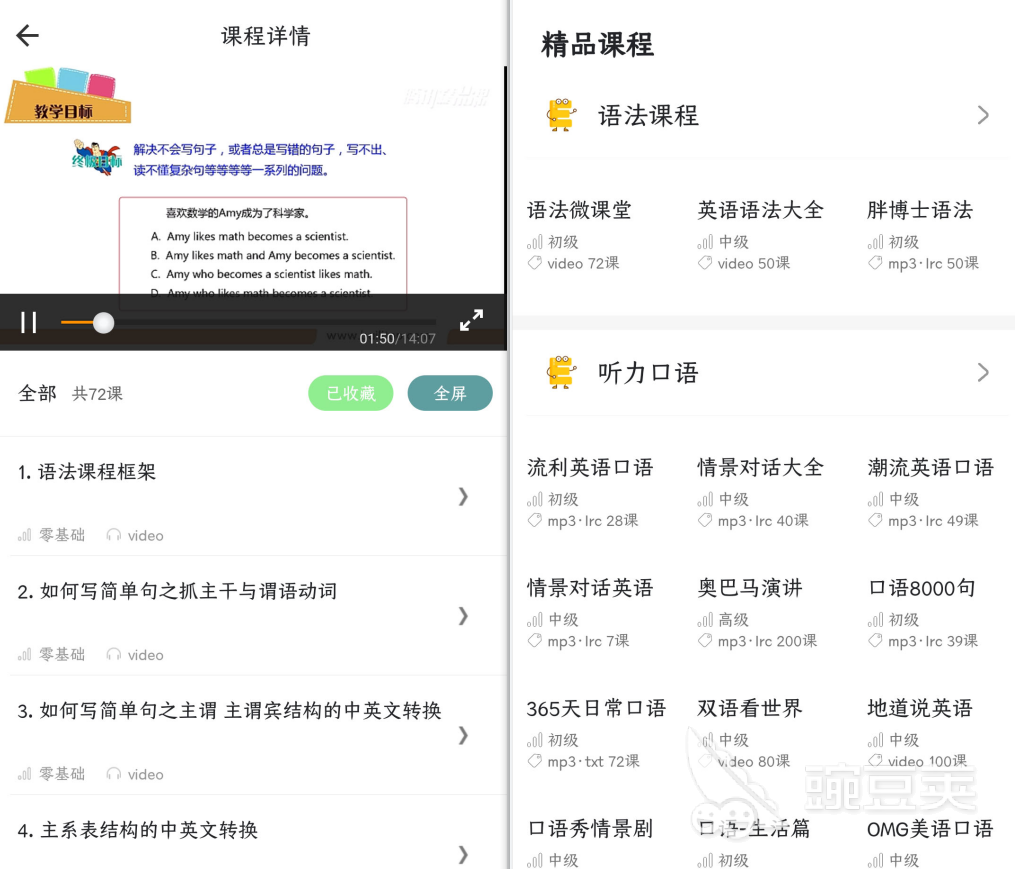
Task: Pause the playing video lesson
Action: (28, 322)
